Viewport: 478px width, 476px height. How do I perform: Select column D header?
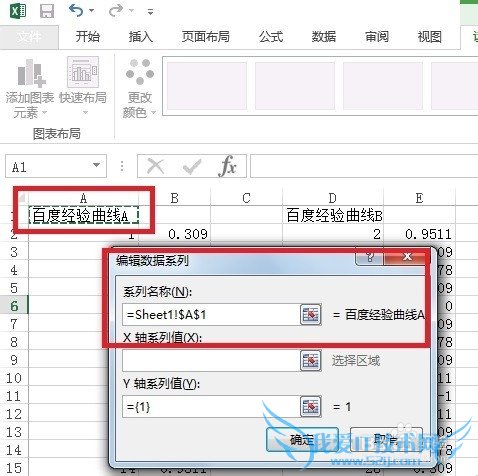click(x=333, y=198)
